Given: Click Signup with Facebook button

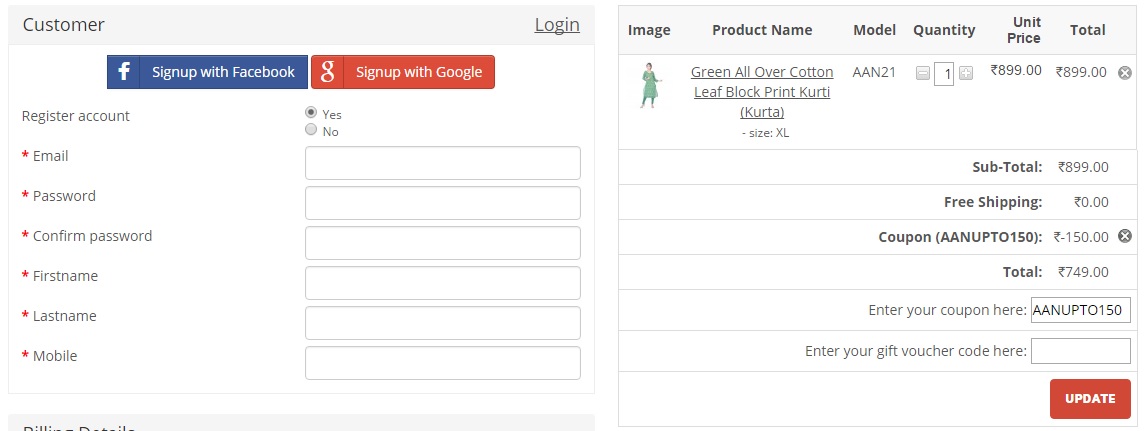Looking at the screenshot, I should 207,72.
